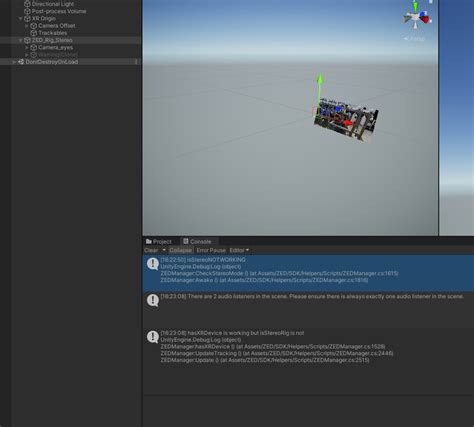Click the icon of hasXRDevice log
The width and height of the screenshot is (474, 427).
point(153,337)
